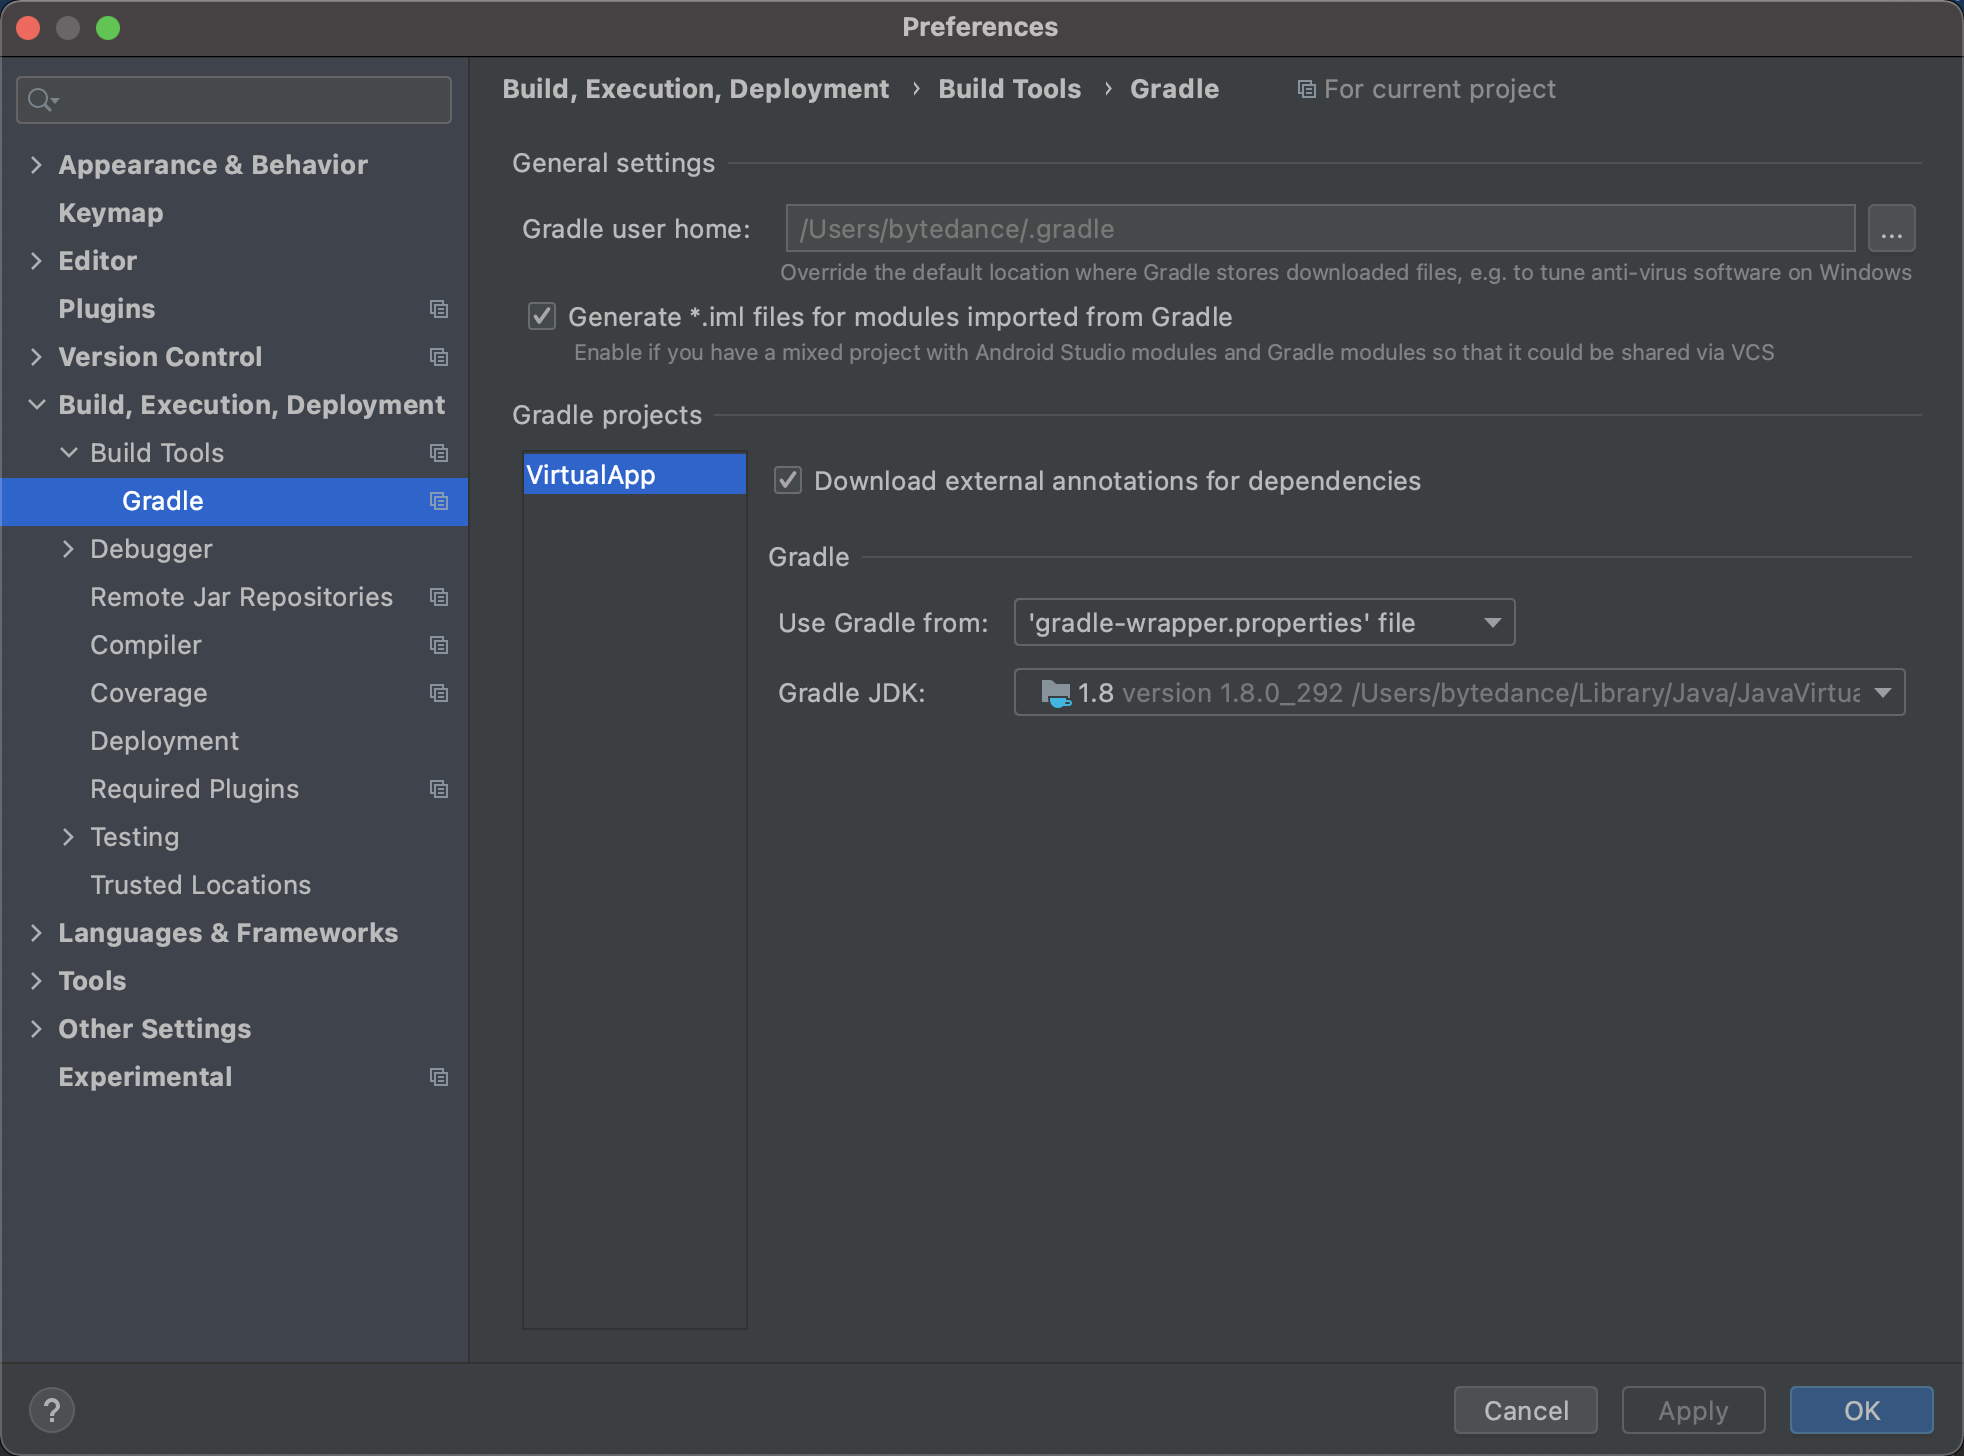Click the project-scope icon beside Coverage

(438, 693)
